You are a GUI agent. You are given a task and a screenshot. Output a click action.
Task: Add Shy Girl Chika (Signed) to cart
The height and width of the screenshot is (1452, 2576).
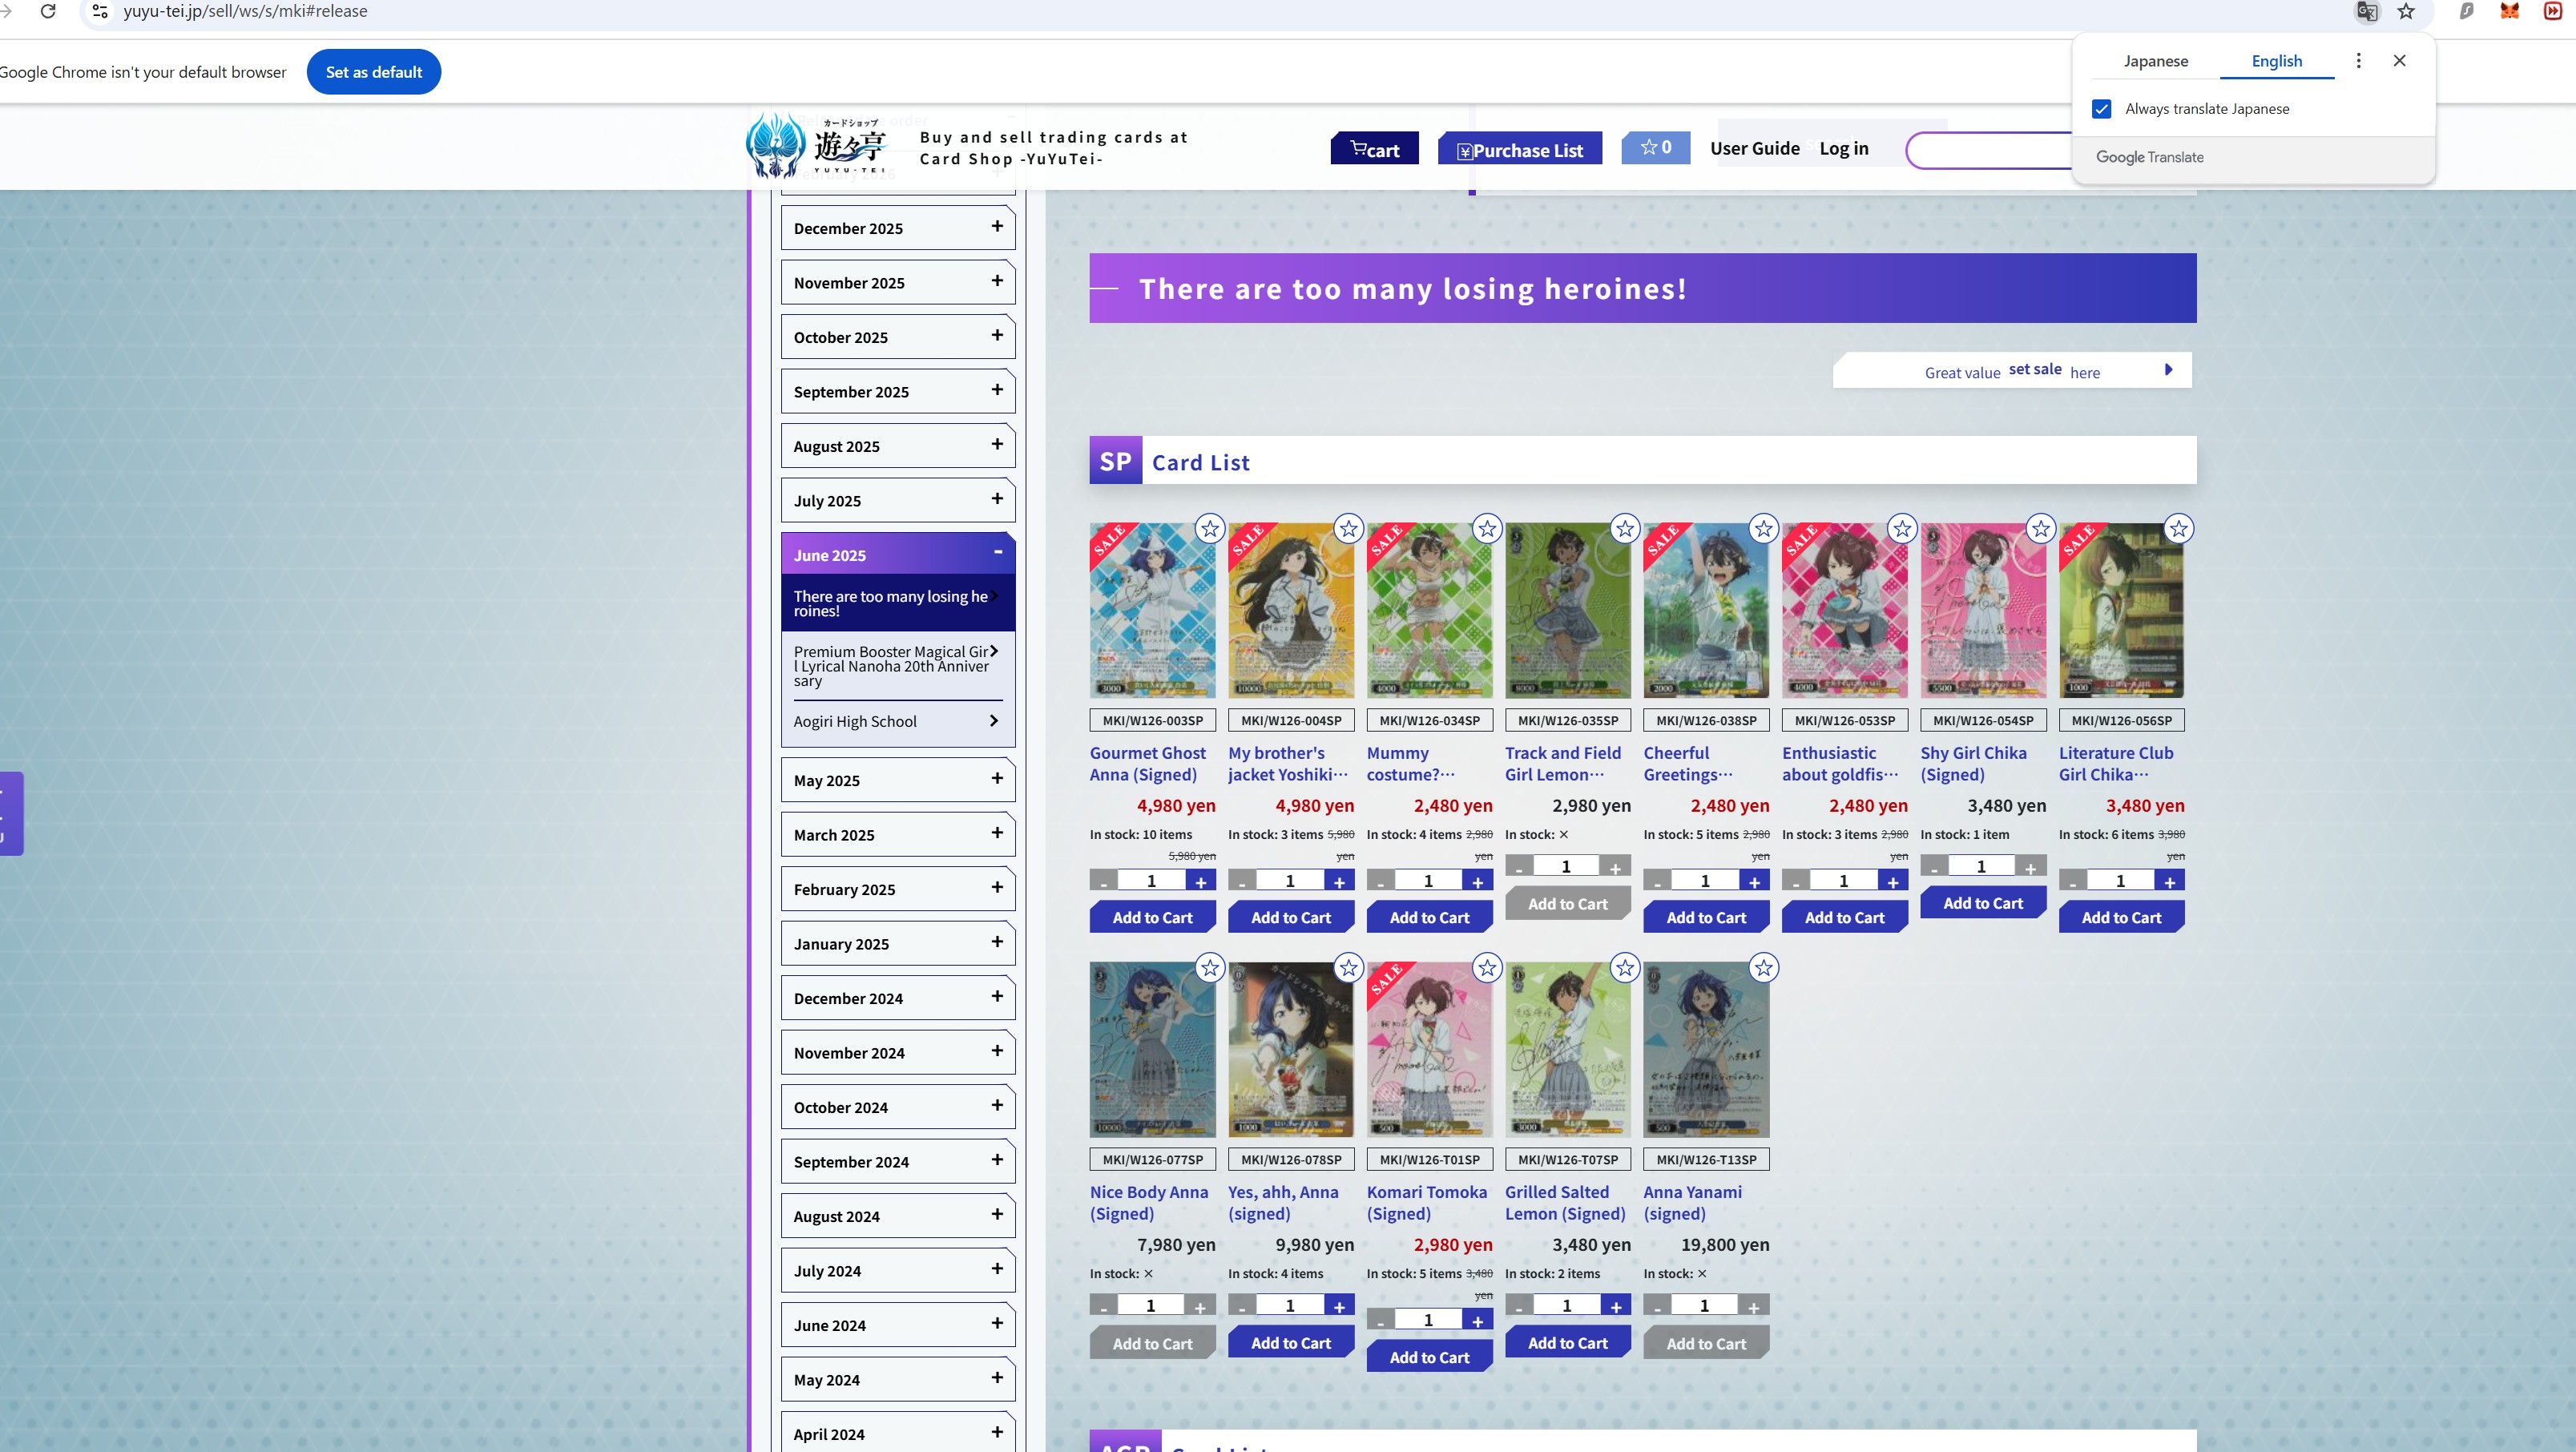tap(1982, 902)
